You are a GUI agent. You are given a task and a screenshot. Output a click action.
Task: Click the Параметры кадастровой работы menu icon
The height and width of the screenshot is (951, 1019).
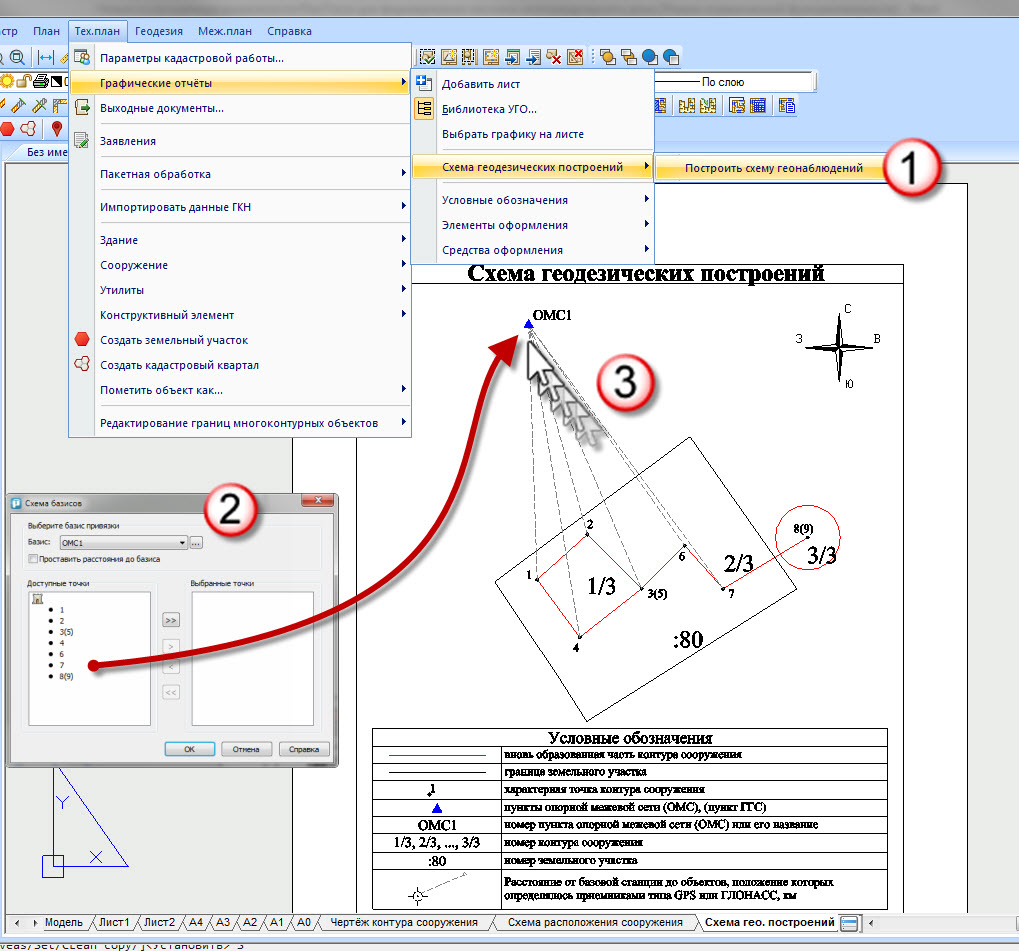(82, 57)
